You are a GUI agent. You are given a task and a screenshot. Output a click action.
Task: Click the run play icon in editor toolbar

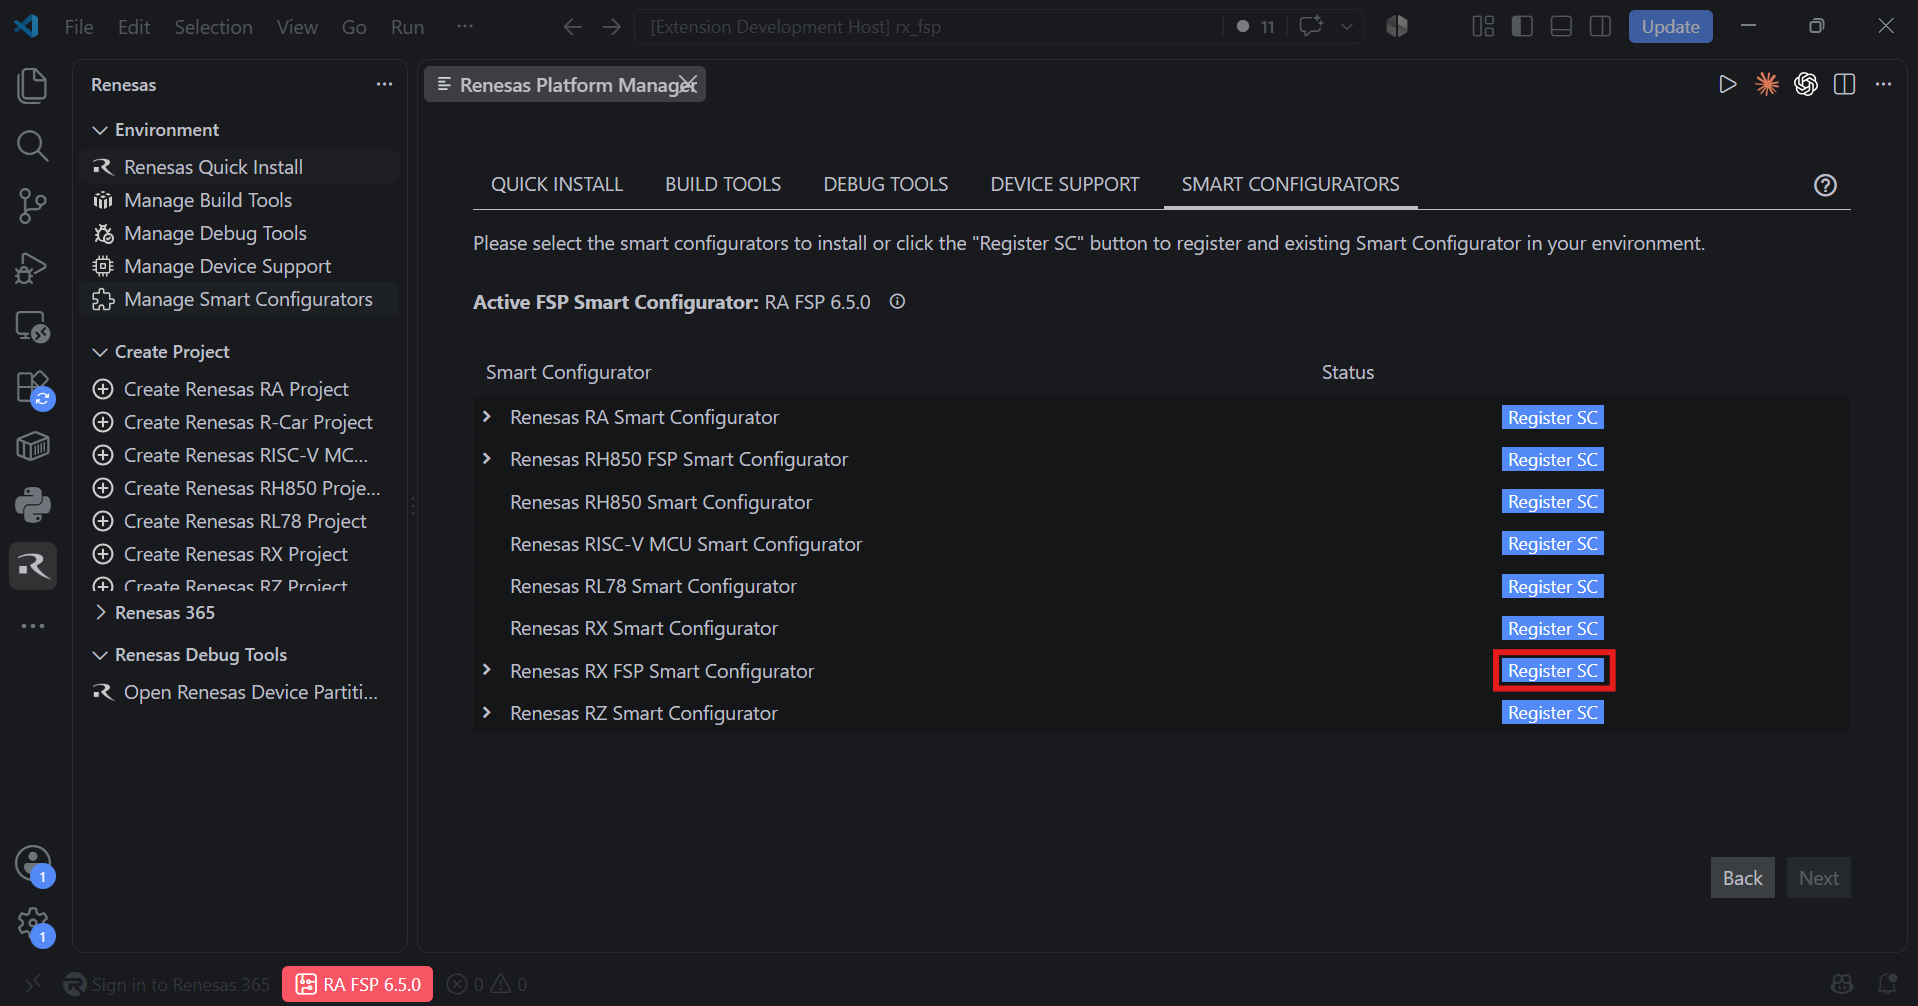pyautogui.click(x=1727, y=84)
